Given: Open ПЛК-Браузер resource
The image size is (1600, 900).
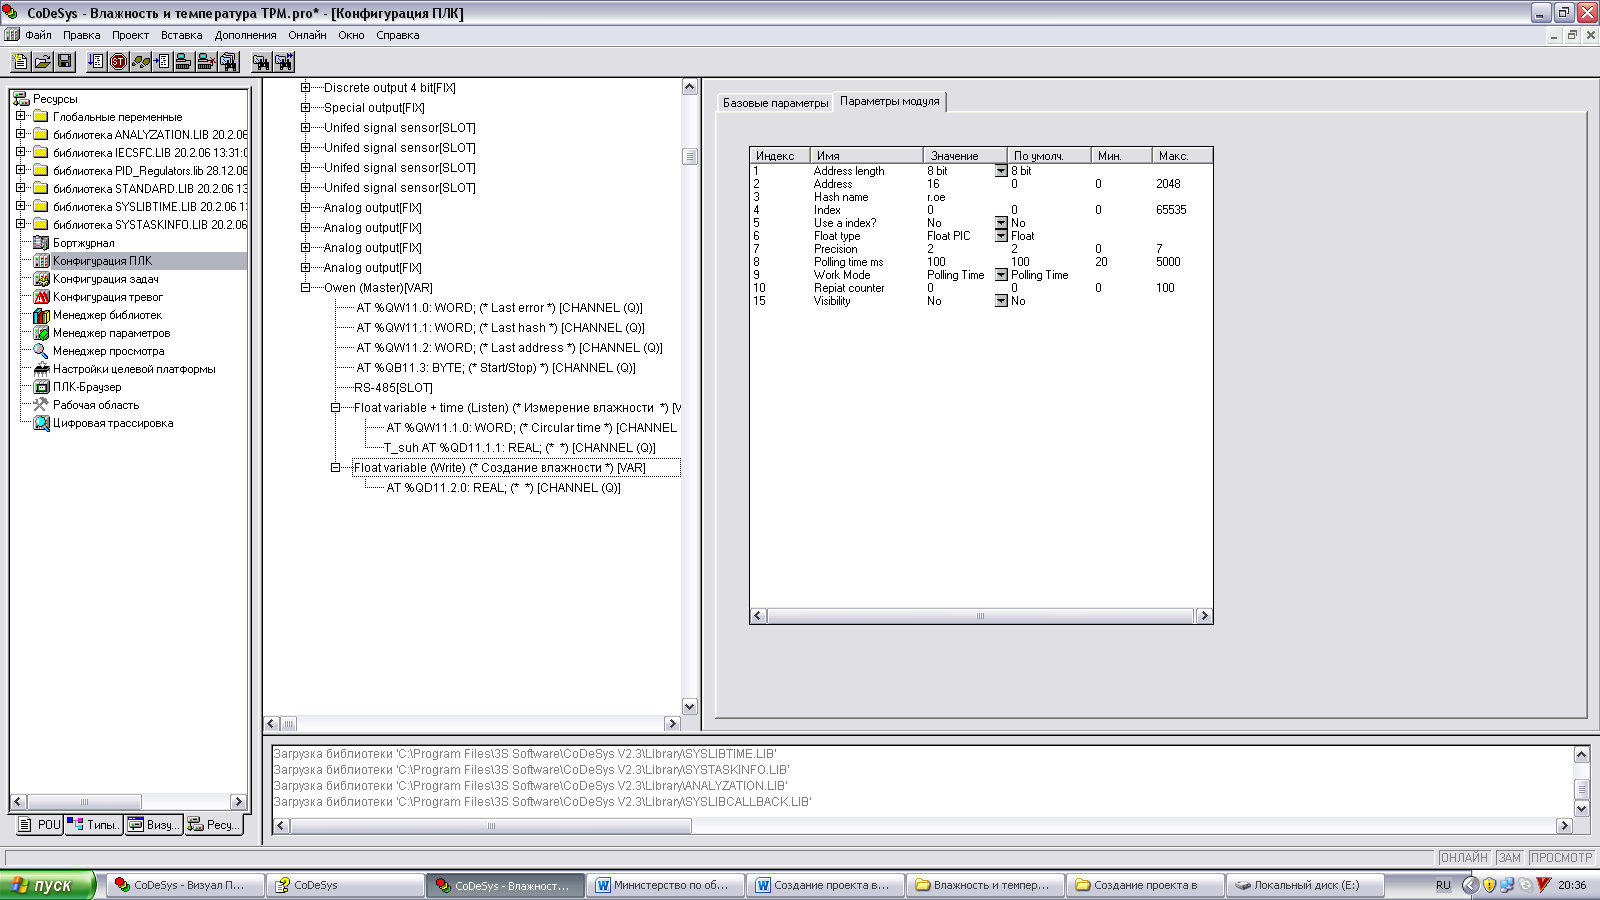Looking at the screenshot, I should [87, 387].
